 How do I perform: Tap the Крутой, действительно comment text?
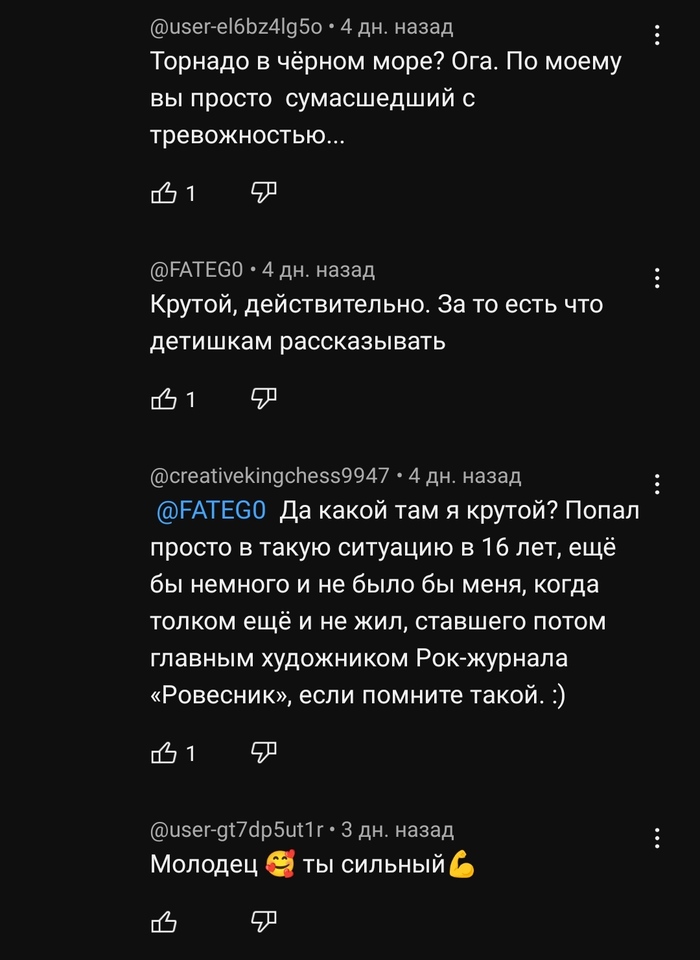pos(375,323)
